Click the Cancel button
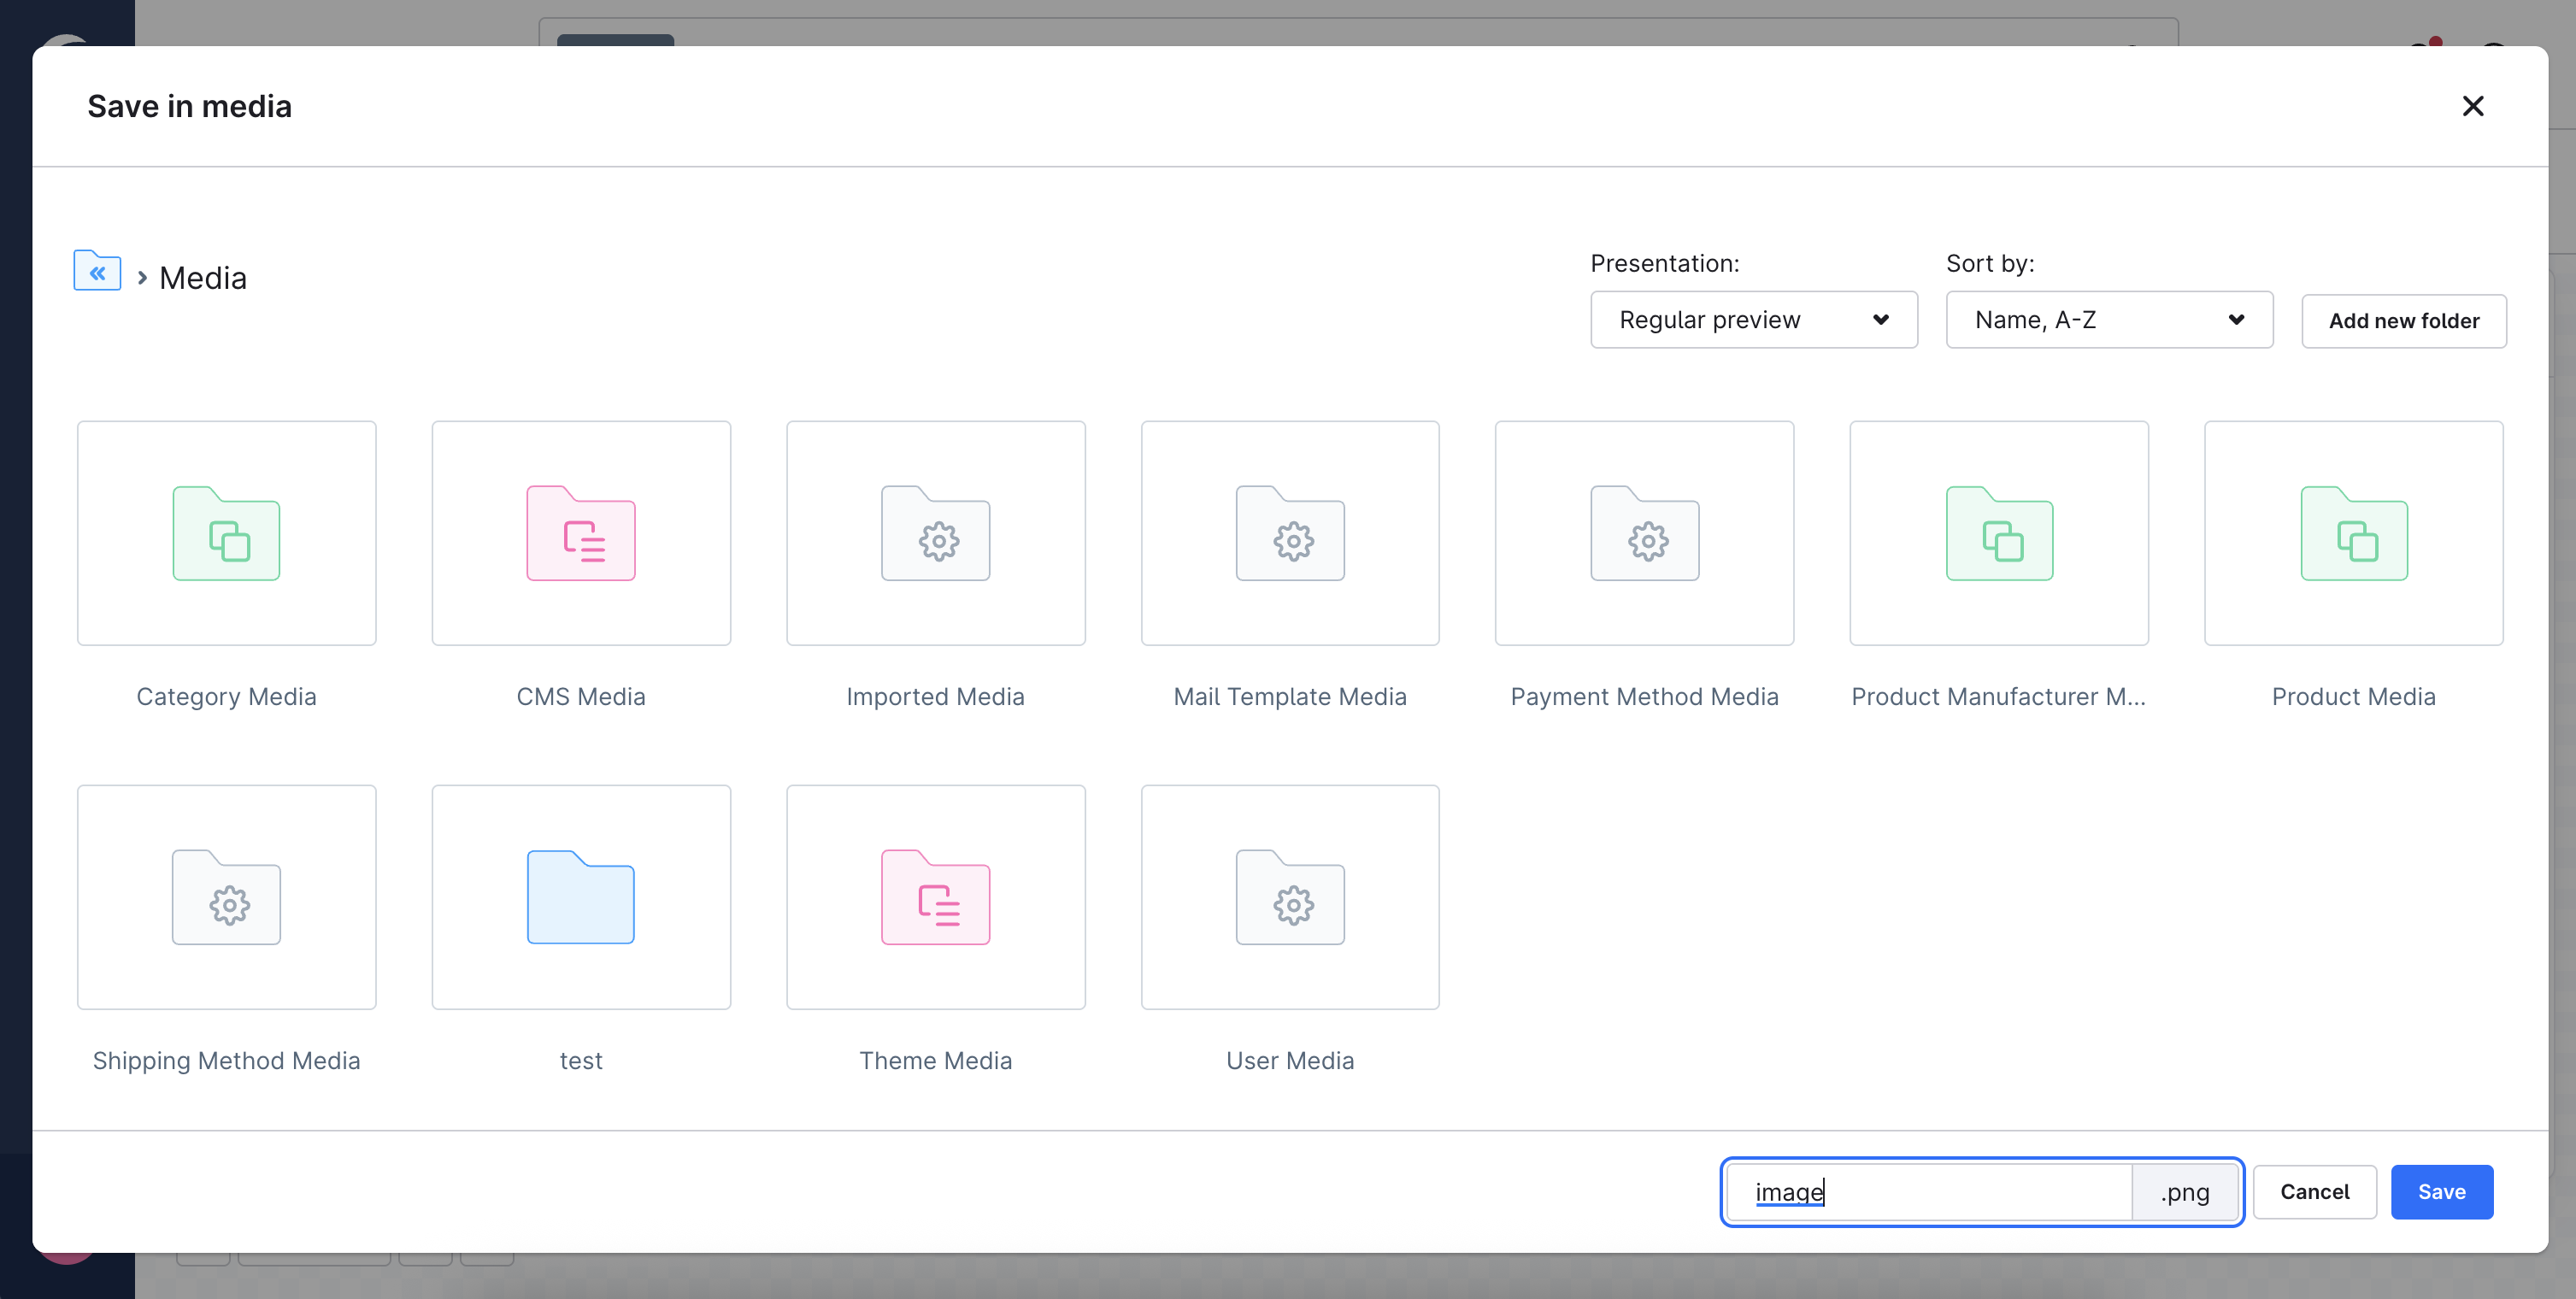The width and height of the screenshot is (2576, 1299). point(2314,1191)
